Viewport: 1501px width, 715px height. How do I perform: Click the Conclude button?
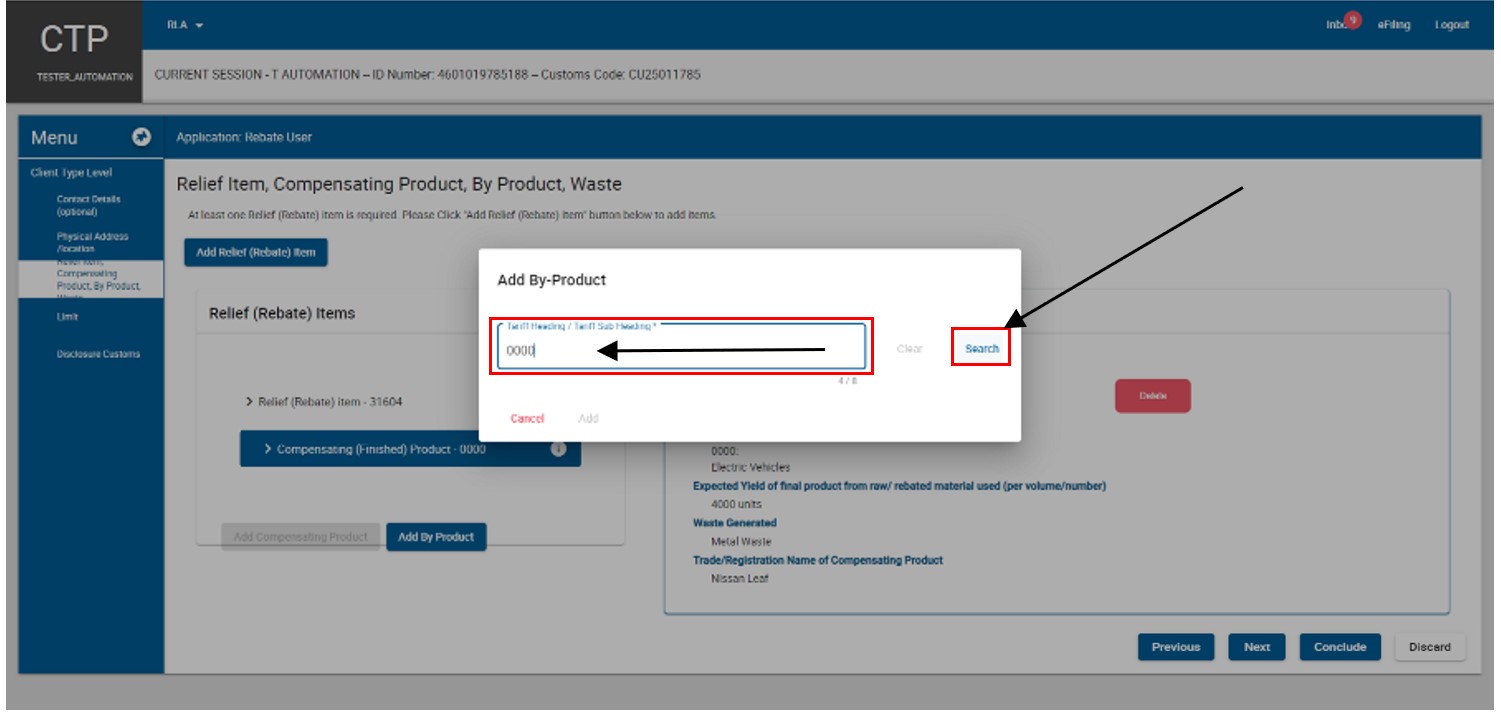(x=1340, y=647)
